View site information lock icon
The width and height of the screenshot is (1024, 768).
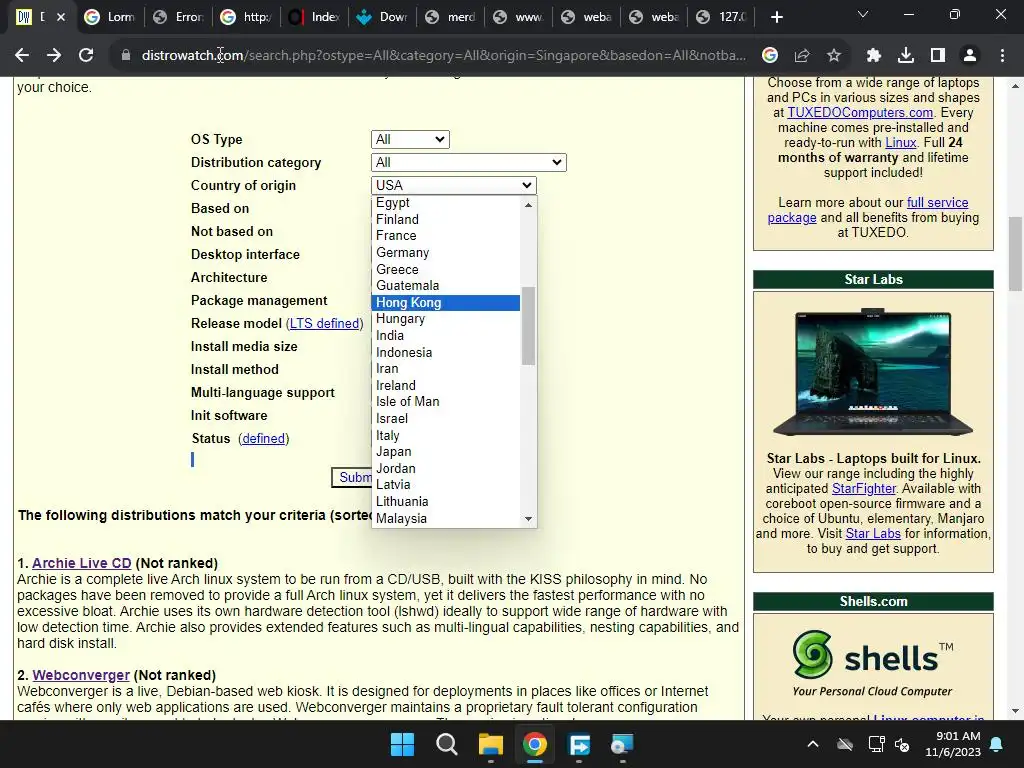[x=126, y=56]
